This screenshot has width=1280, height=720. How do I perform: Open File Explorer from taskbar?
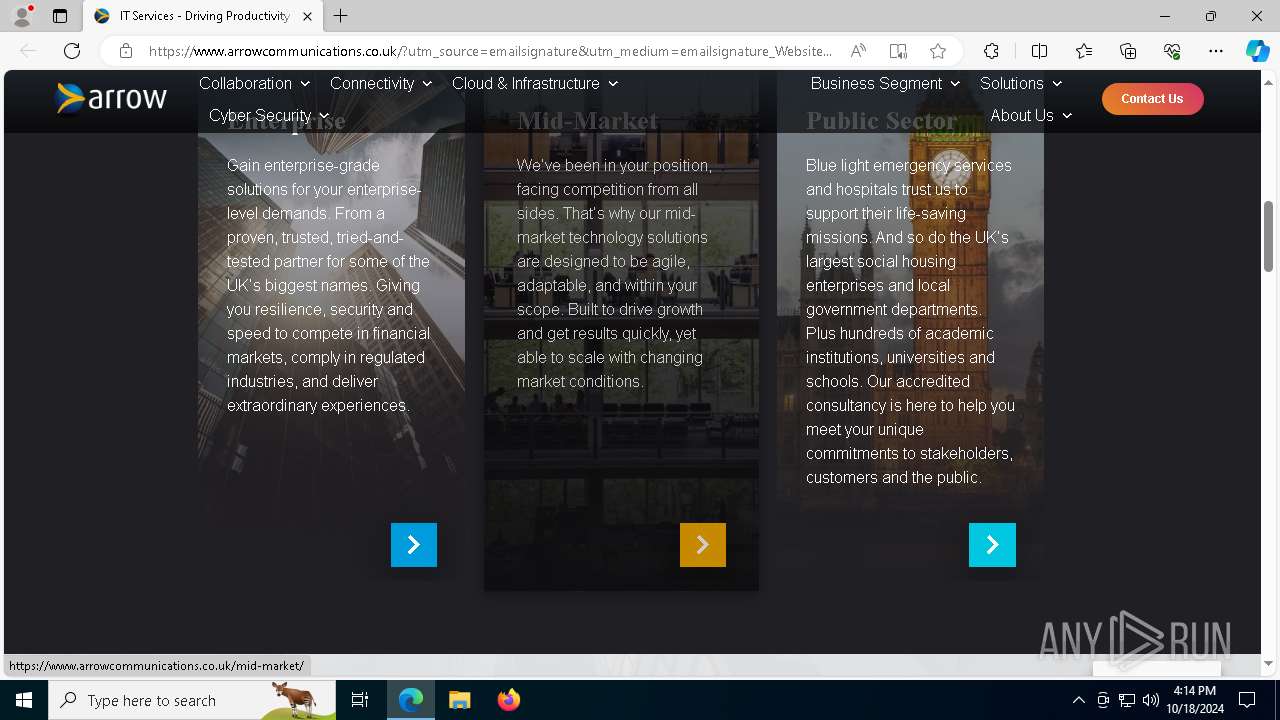460,700
